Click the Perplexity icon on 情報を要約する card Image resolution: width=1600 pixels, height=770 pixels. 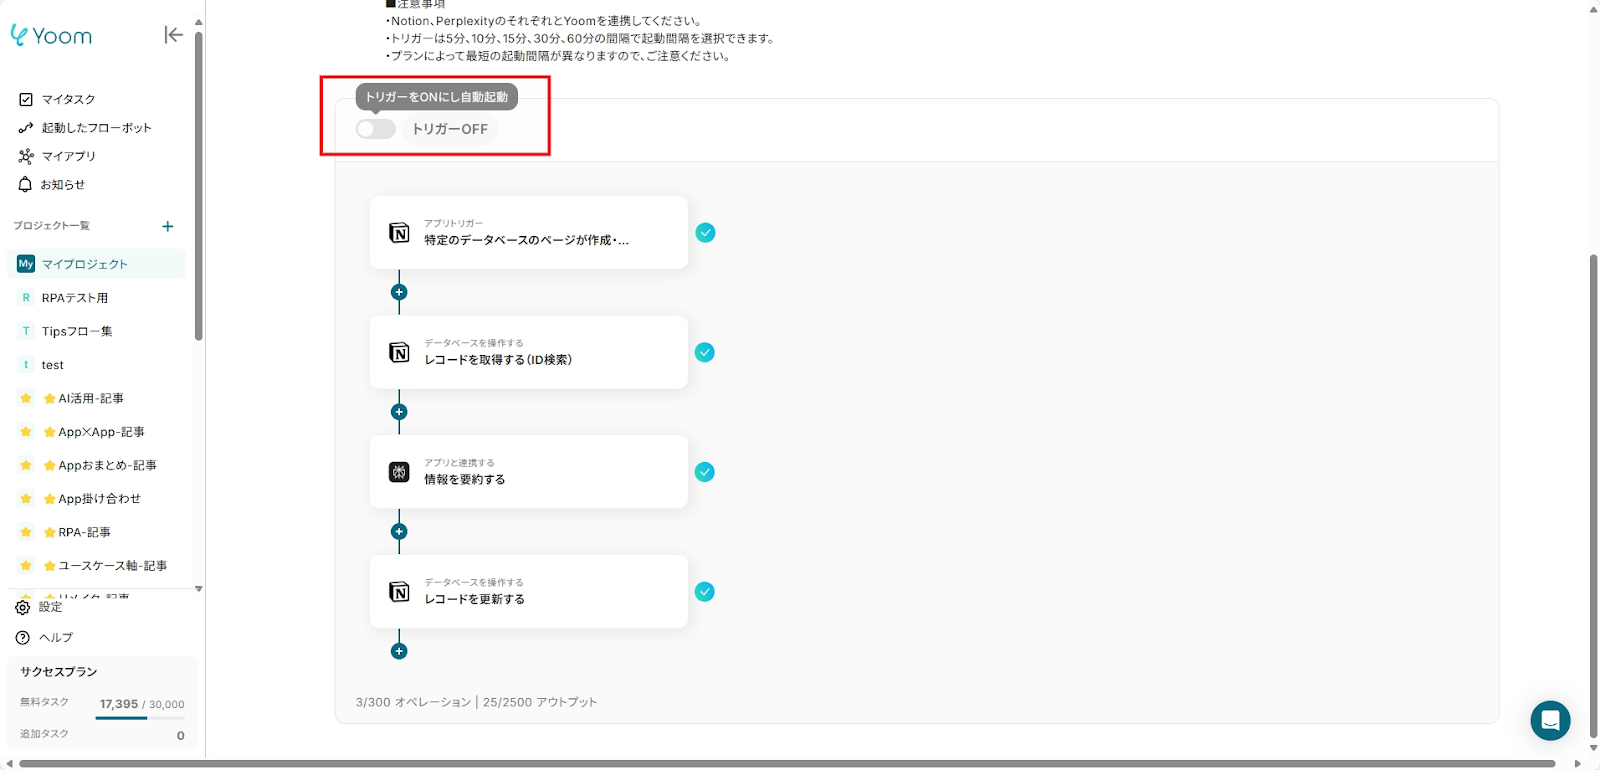click(399, 472)
